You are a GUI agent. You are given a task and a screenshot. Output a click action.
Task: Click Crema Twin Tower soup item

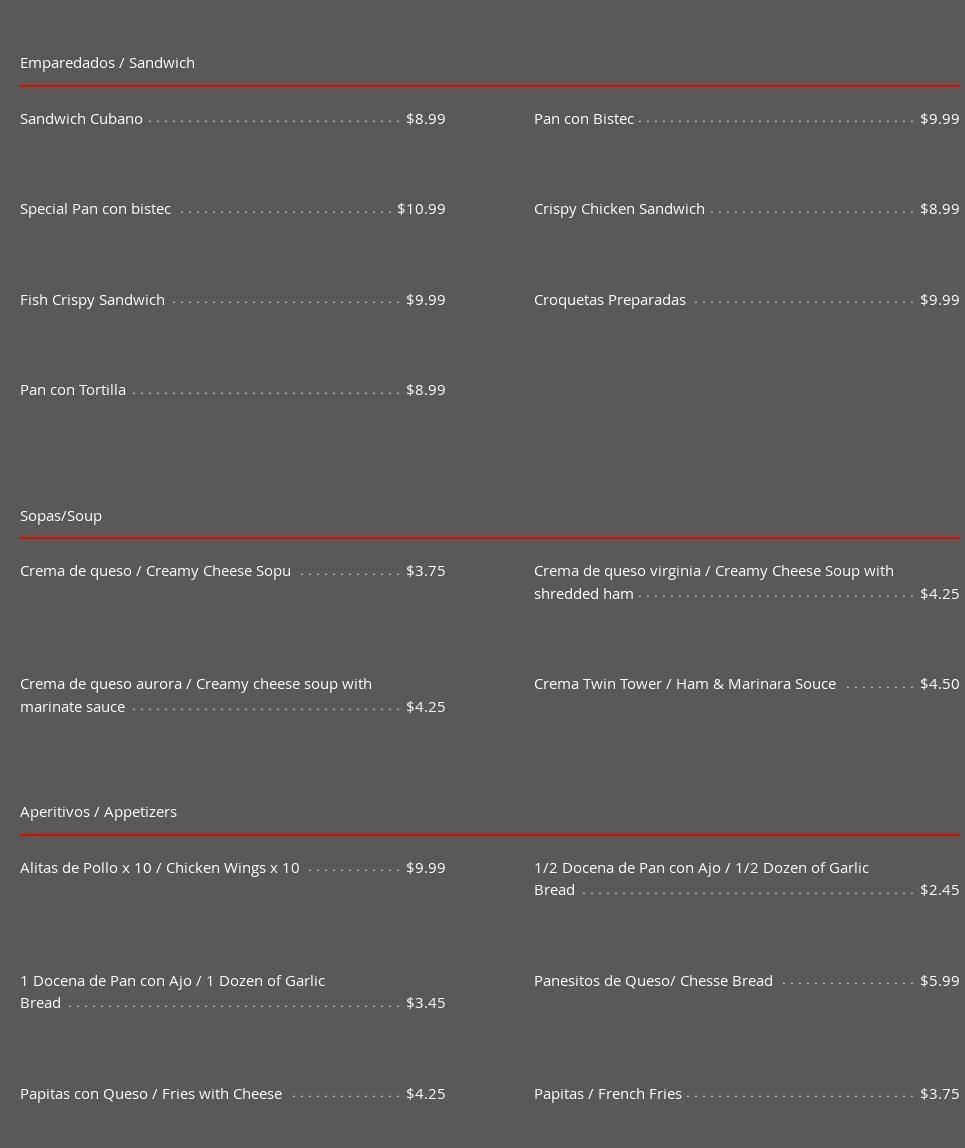coord(685,684)
